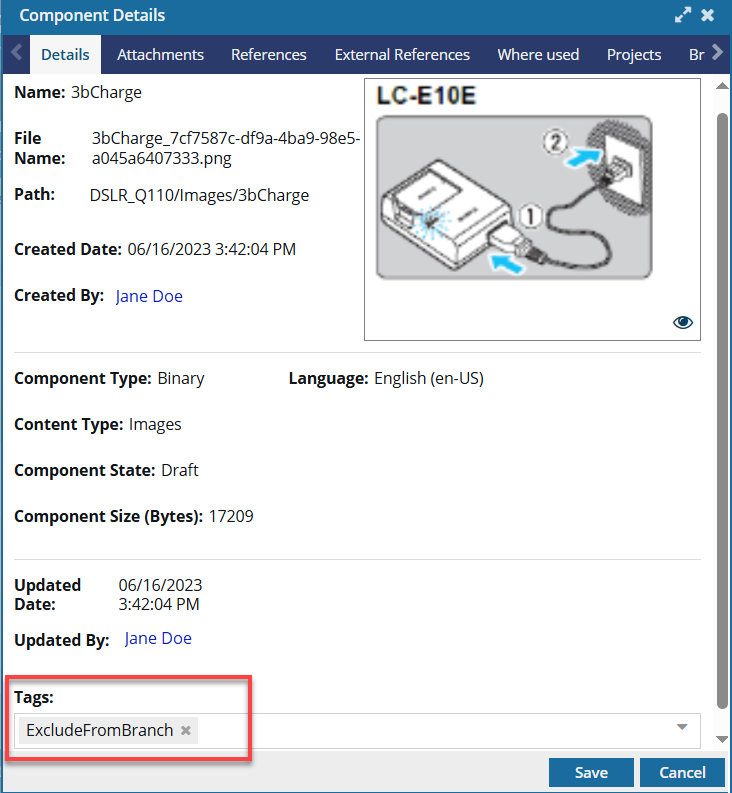The height and width of the screenshot is (793, 732).
Task: Remove the ExcludeFromBranch tag
Action: pos(186,730)
